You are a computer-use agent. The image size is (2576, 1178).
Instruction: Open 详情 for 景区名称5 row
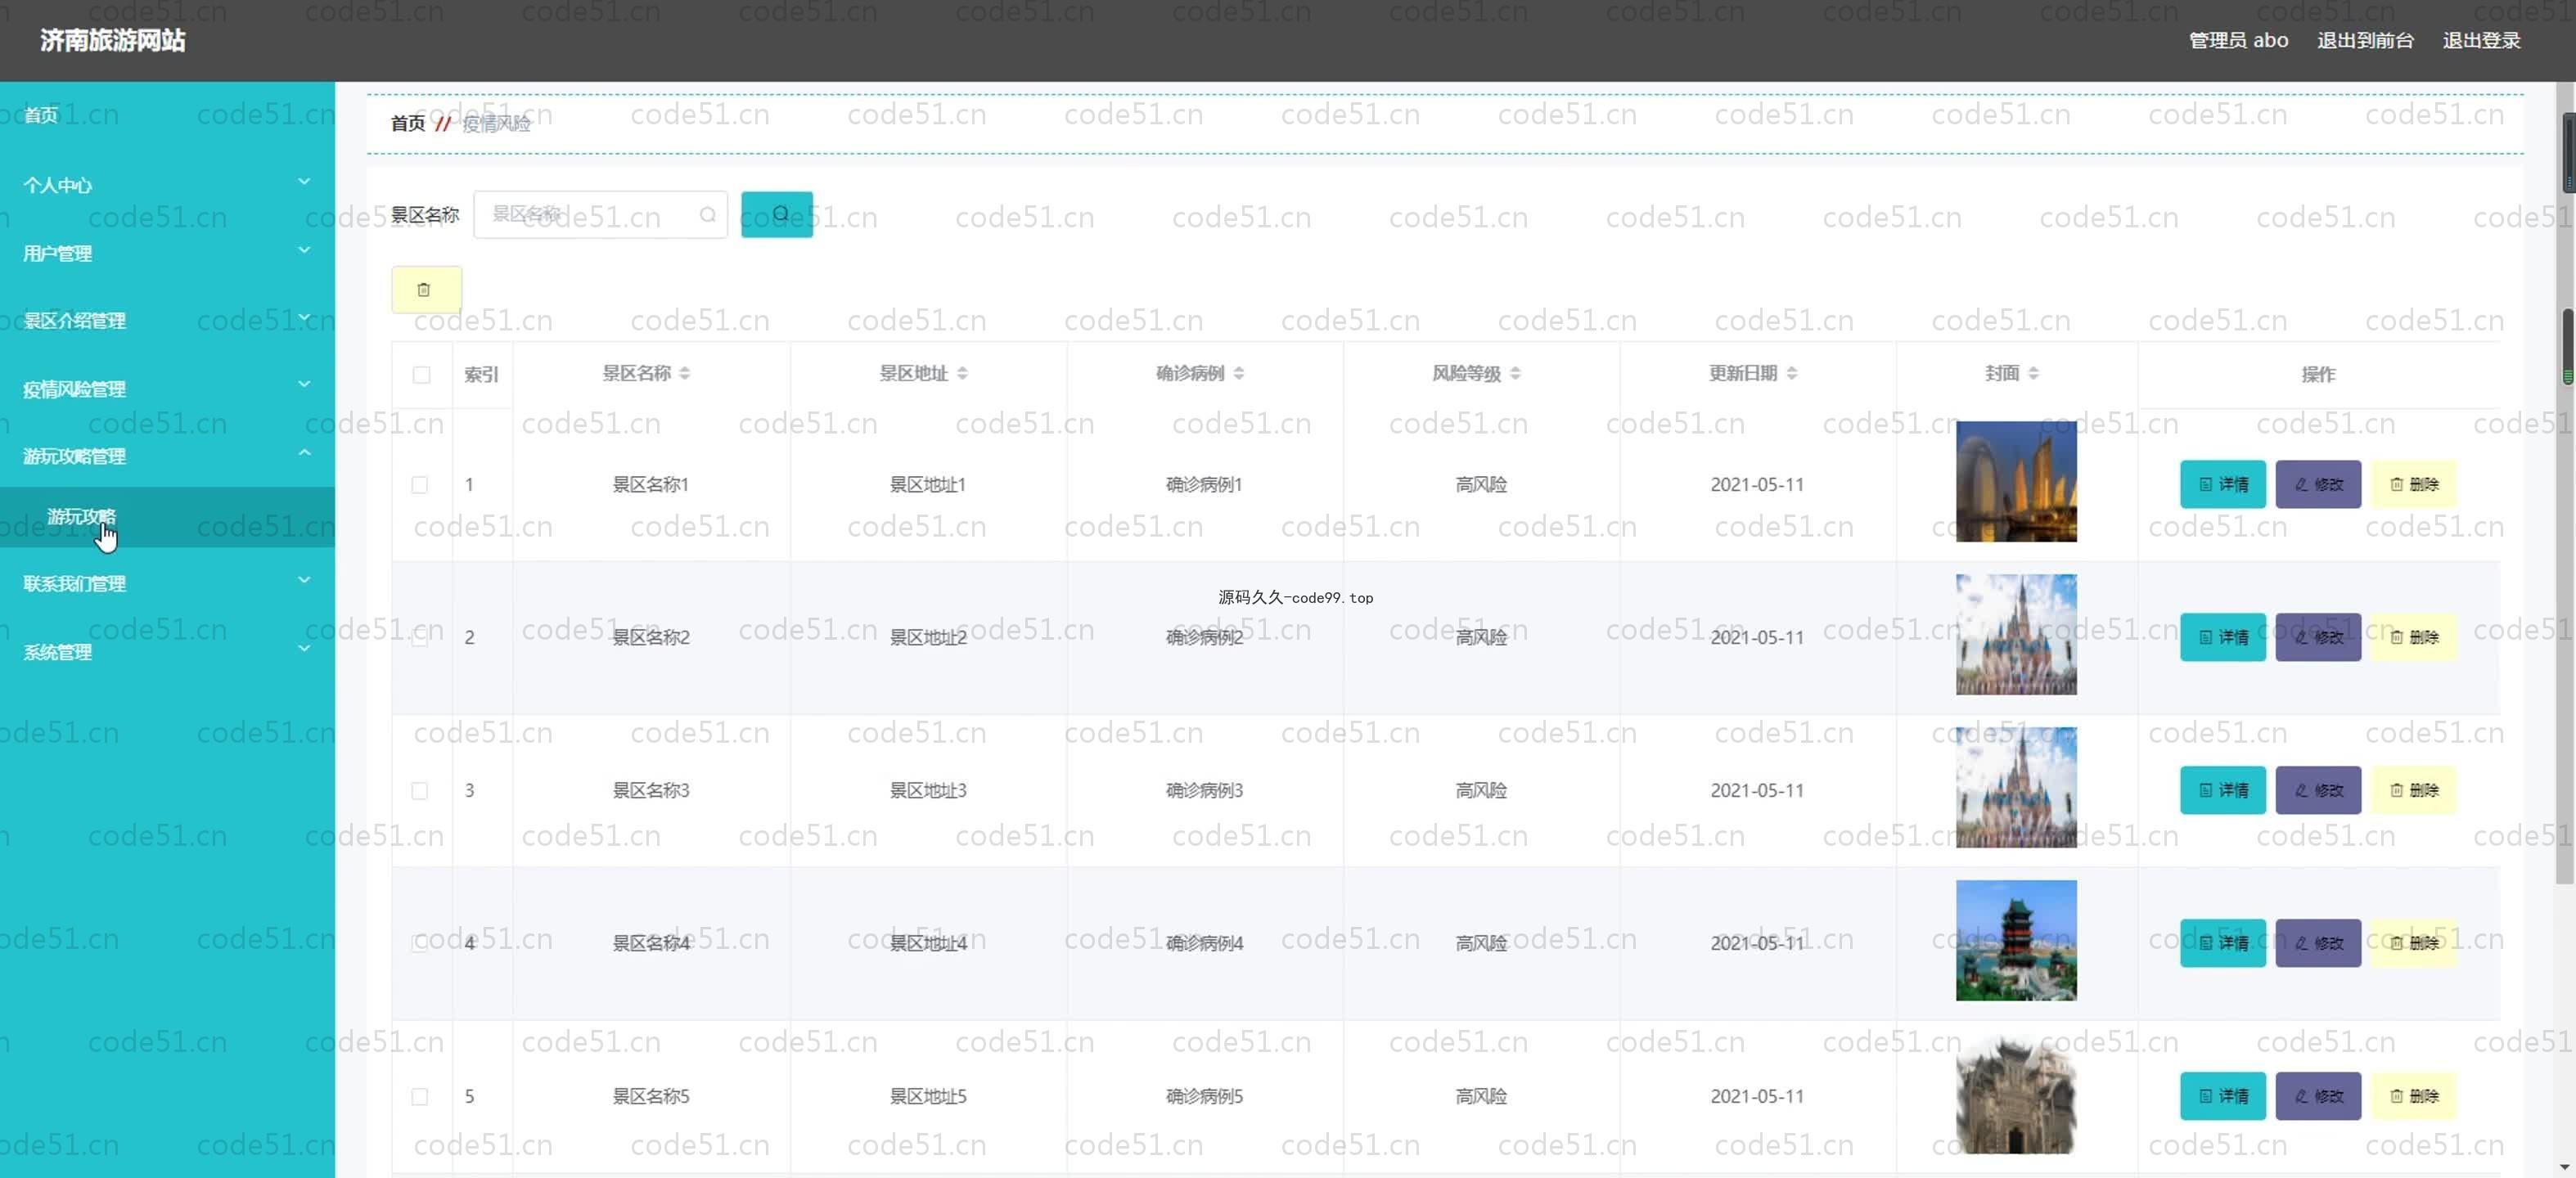(x=2222, y=1096)
